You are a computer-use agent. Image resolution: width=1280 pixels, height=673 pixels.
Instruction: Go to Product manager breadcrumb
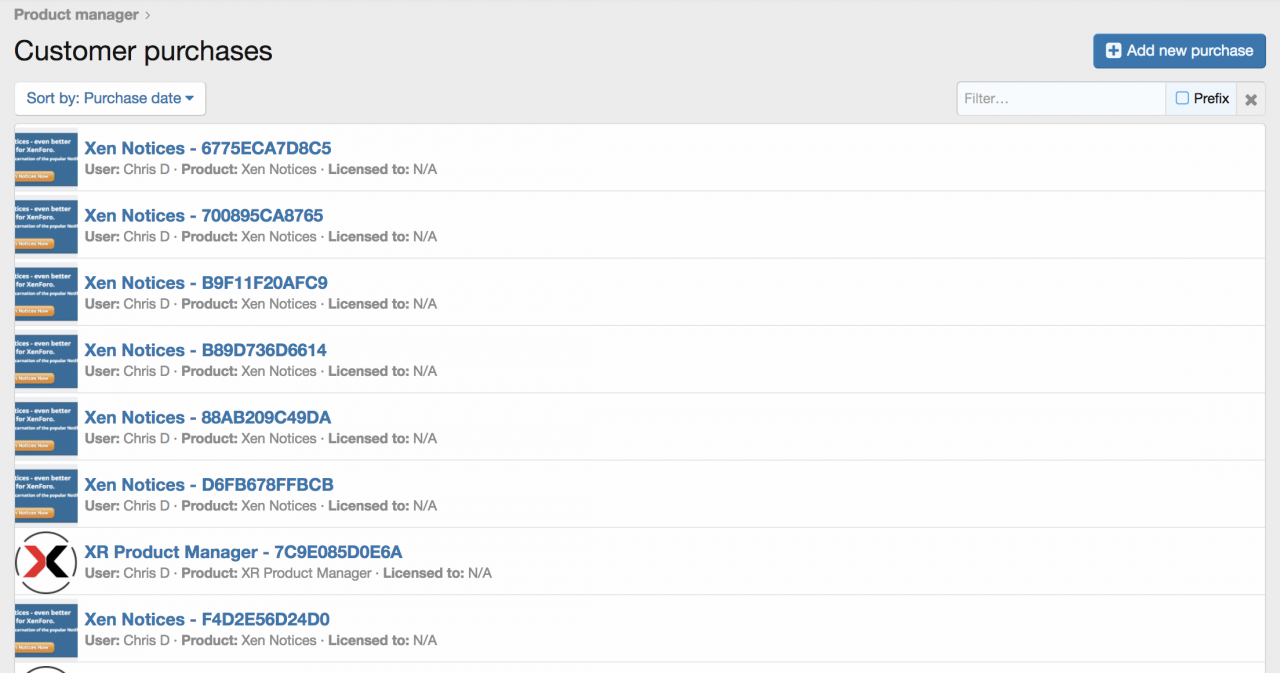[x=76, y=15]
